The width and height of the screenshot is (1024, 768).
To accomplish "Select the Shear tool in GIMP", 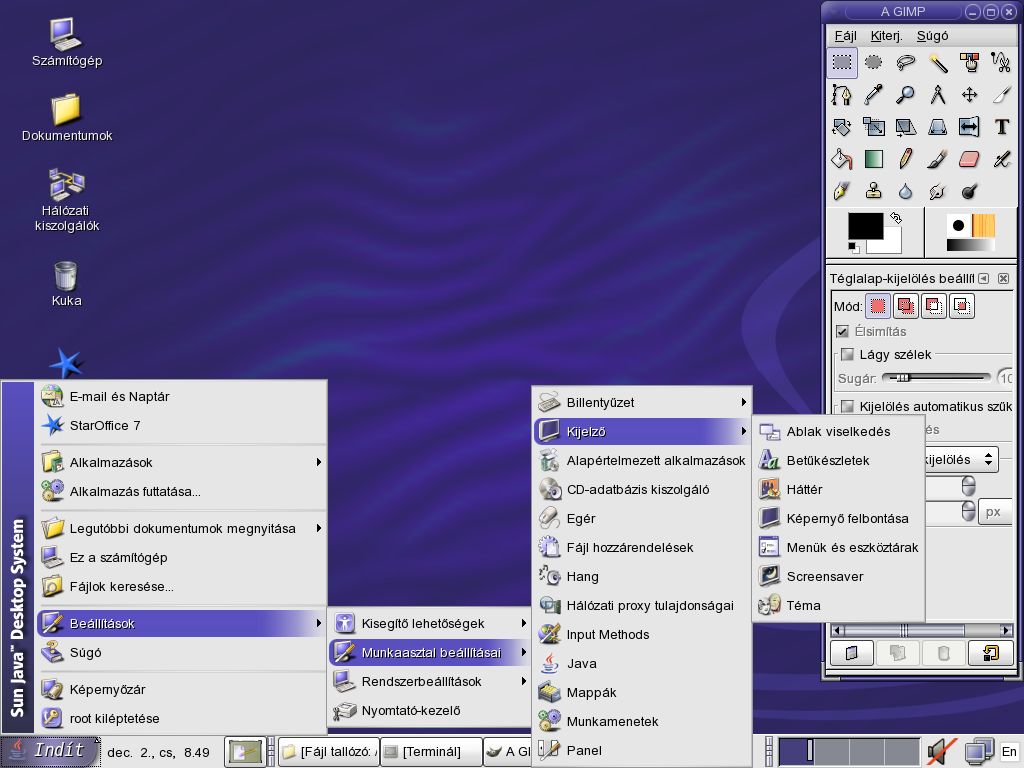I will point(905,127).
